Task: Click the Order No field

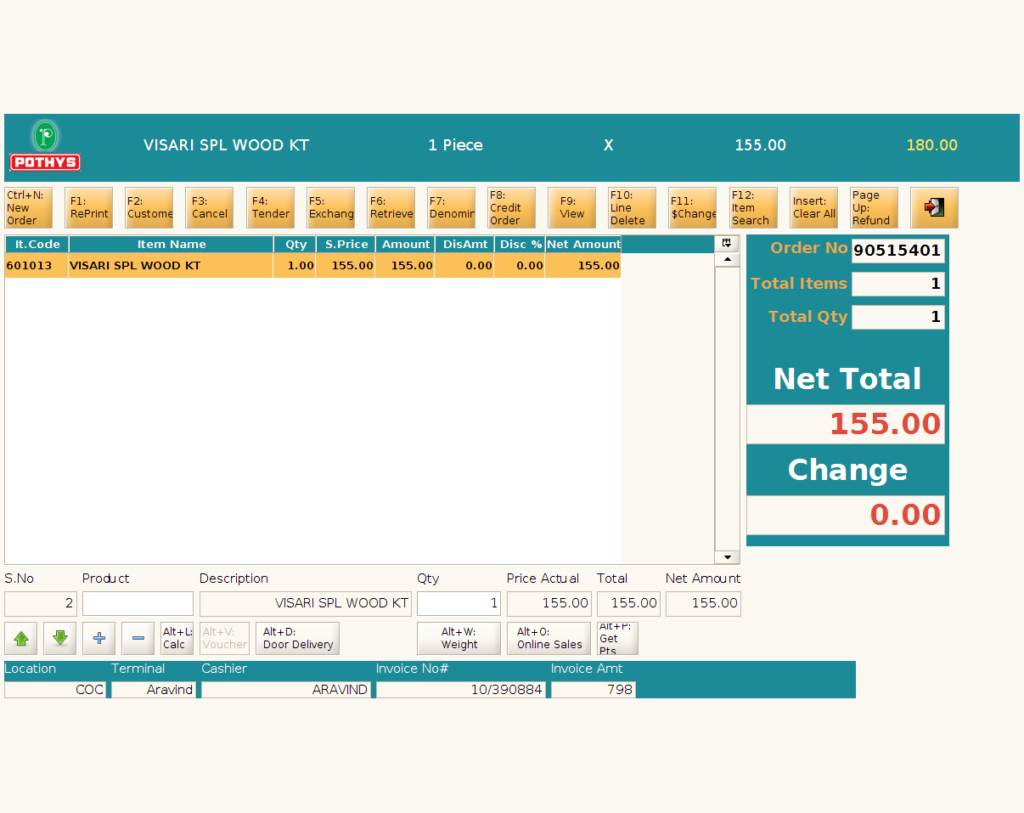Action: (898, 251)
